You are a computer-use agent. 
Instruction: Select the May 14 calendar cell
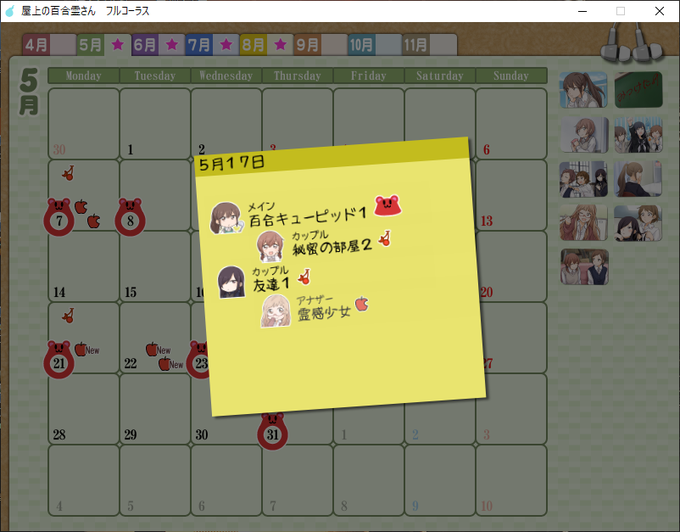(x=84, y=266)
